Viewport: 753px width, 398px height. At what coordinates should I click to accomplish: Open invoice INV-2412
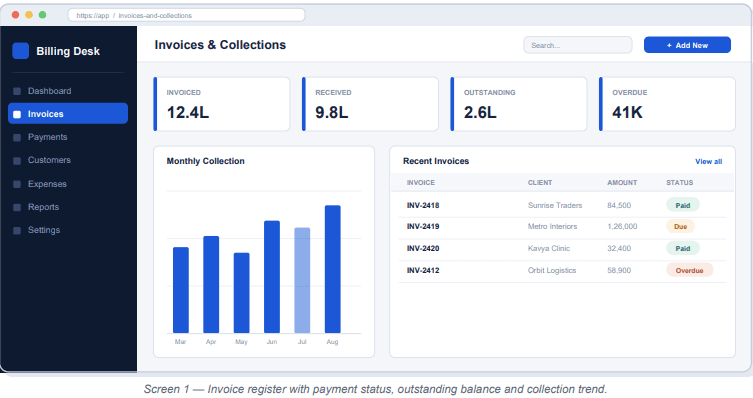tap(423, 271)
